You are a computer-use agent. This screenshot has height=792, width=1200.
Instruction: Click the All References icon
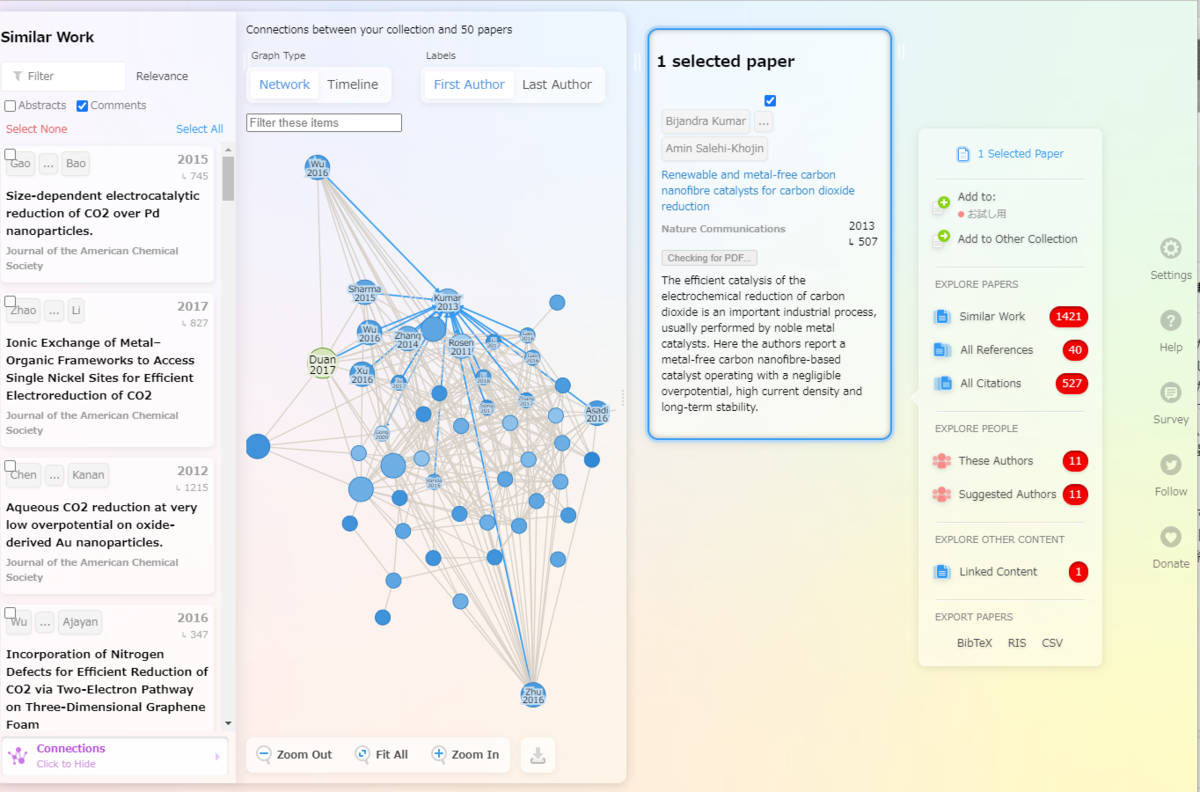pos(942,350)
